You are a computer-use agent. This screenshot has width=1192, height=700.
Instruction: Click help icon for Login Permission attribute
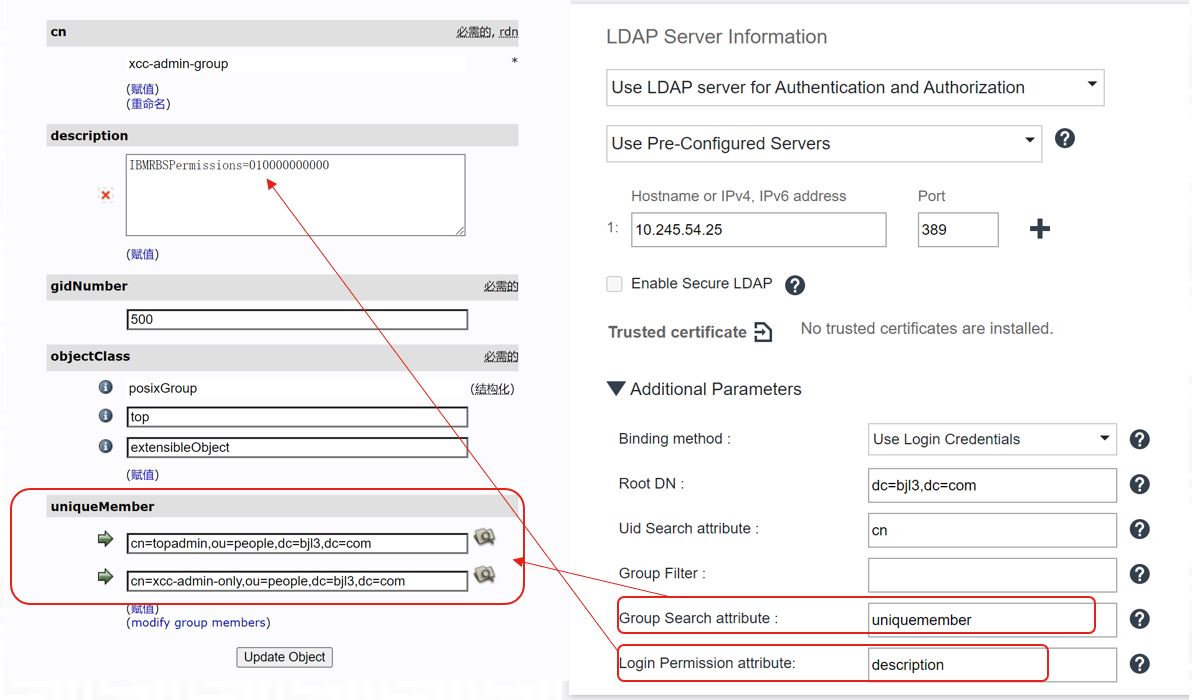coord(1139,664)
